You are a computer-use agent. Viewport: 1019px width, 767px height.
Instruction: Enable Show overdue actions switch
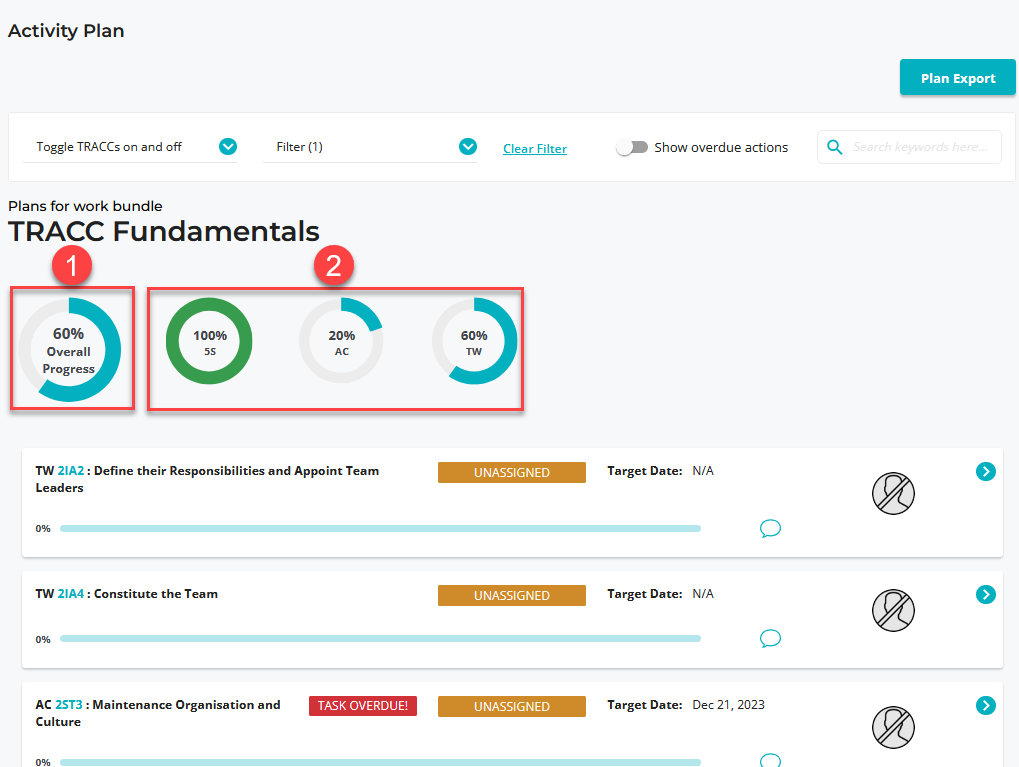pyautogui.click(x=632, y=147)
